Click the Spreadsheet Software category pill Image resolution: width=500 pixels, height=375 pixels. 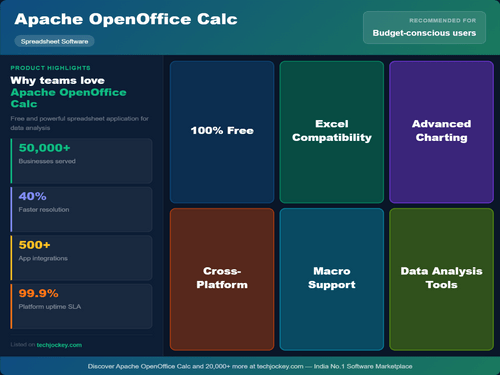(54, 41)
